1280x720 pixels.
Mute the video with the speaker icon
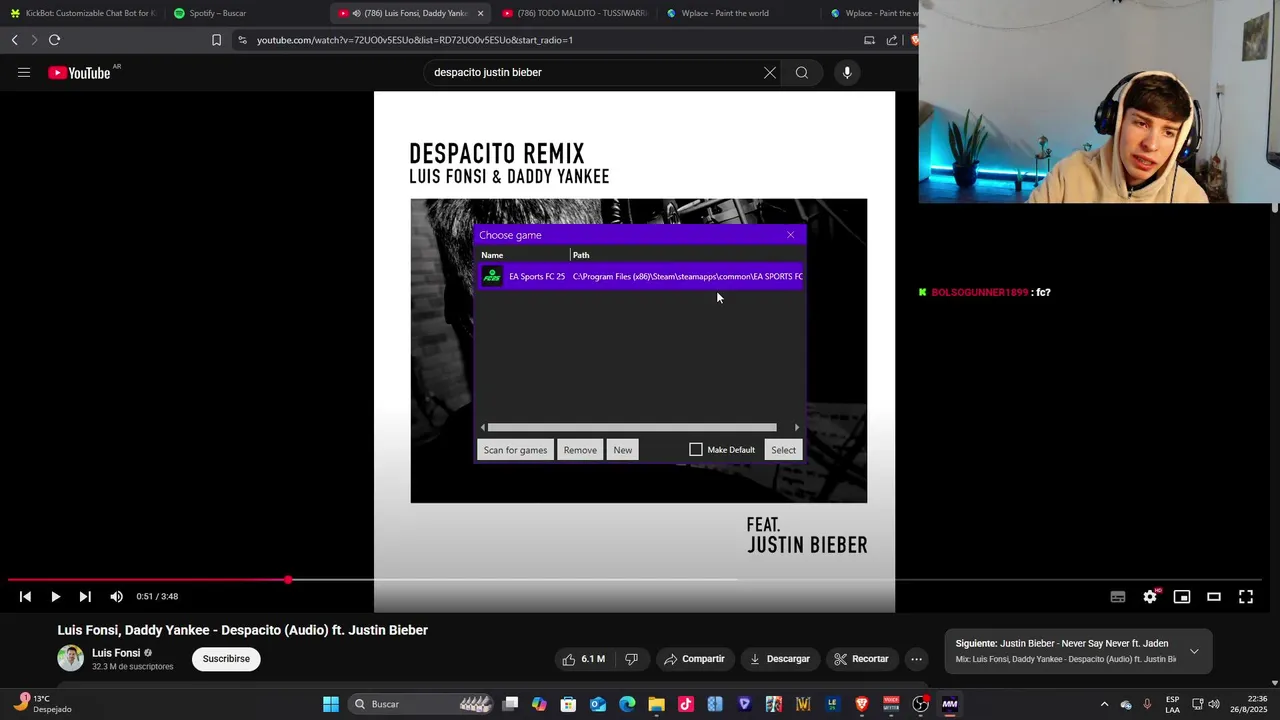coord(116,596)
